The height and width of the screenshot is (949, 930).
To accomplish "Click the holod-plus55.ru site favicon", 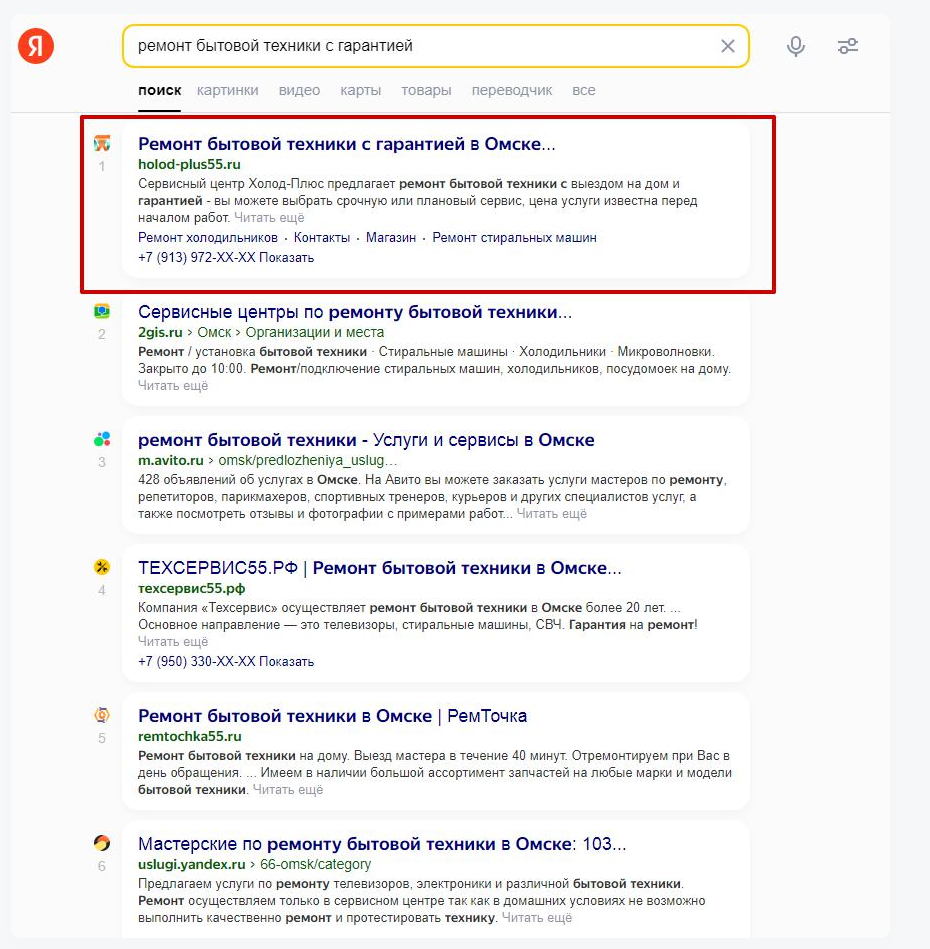I will tap(102, 143).
